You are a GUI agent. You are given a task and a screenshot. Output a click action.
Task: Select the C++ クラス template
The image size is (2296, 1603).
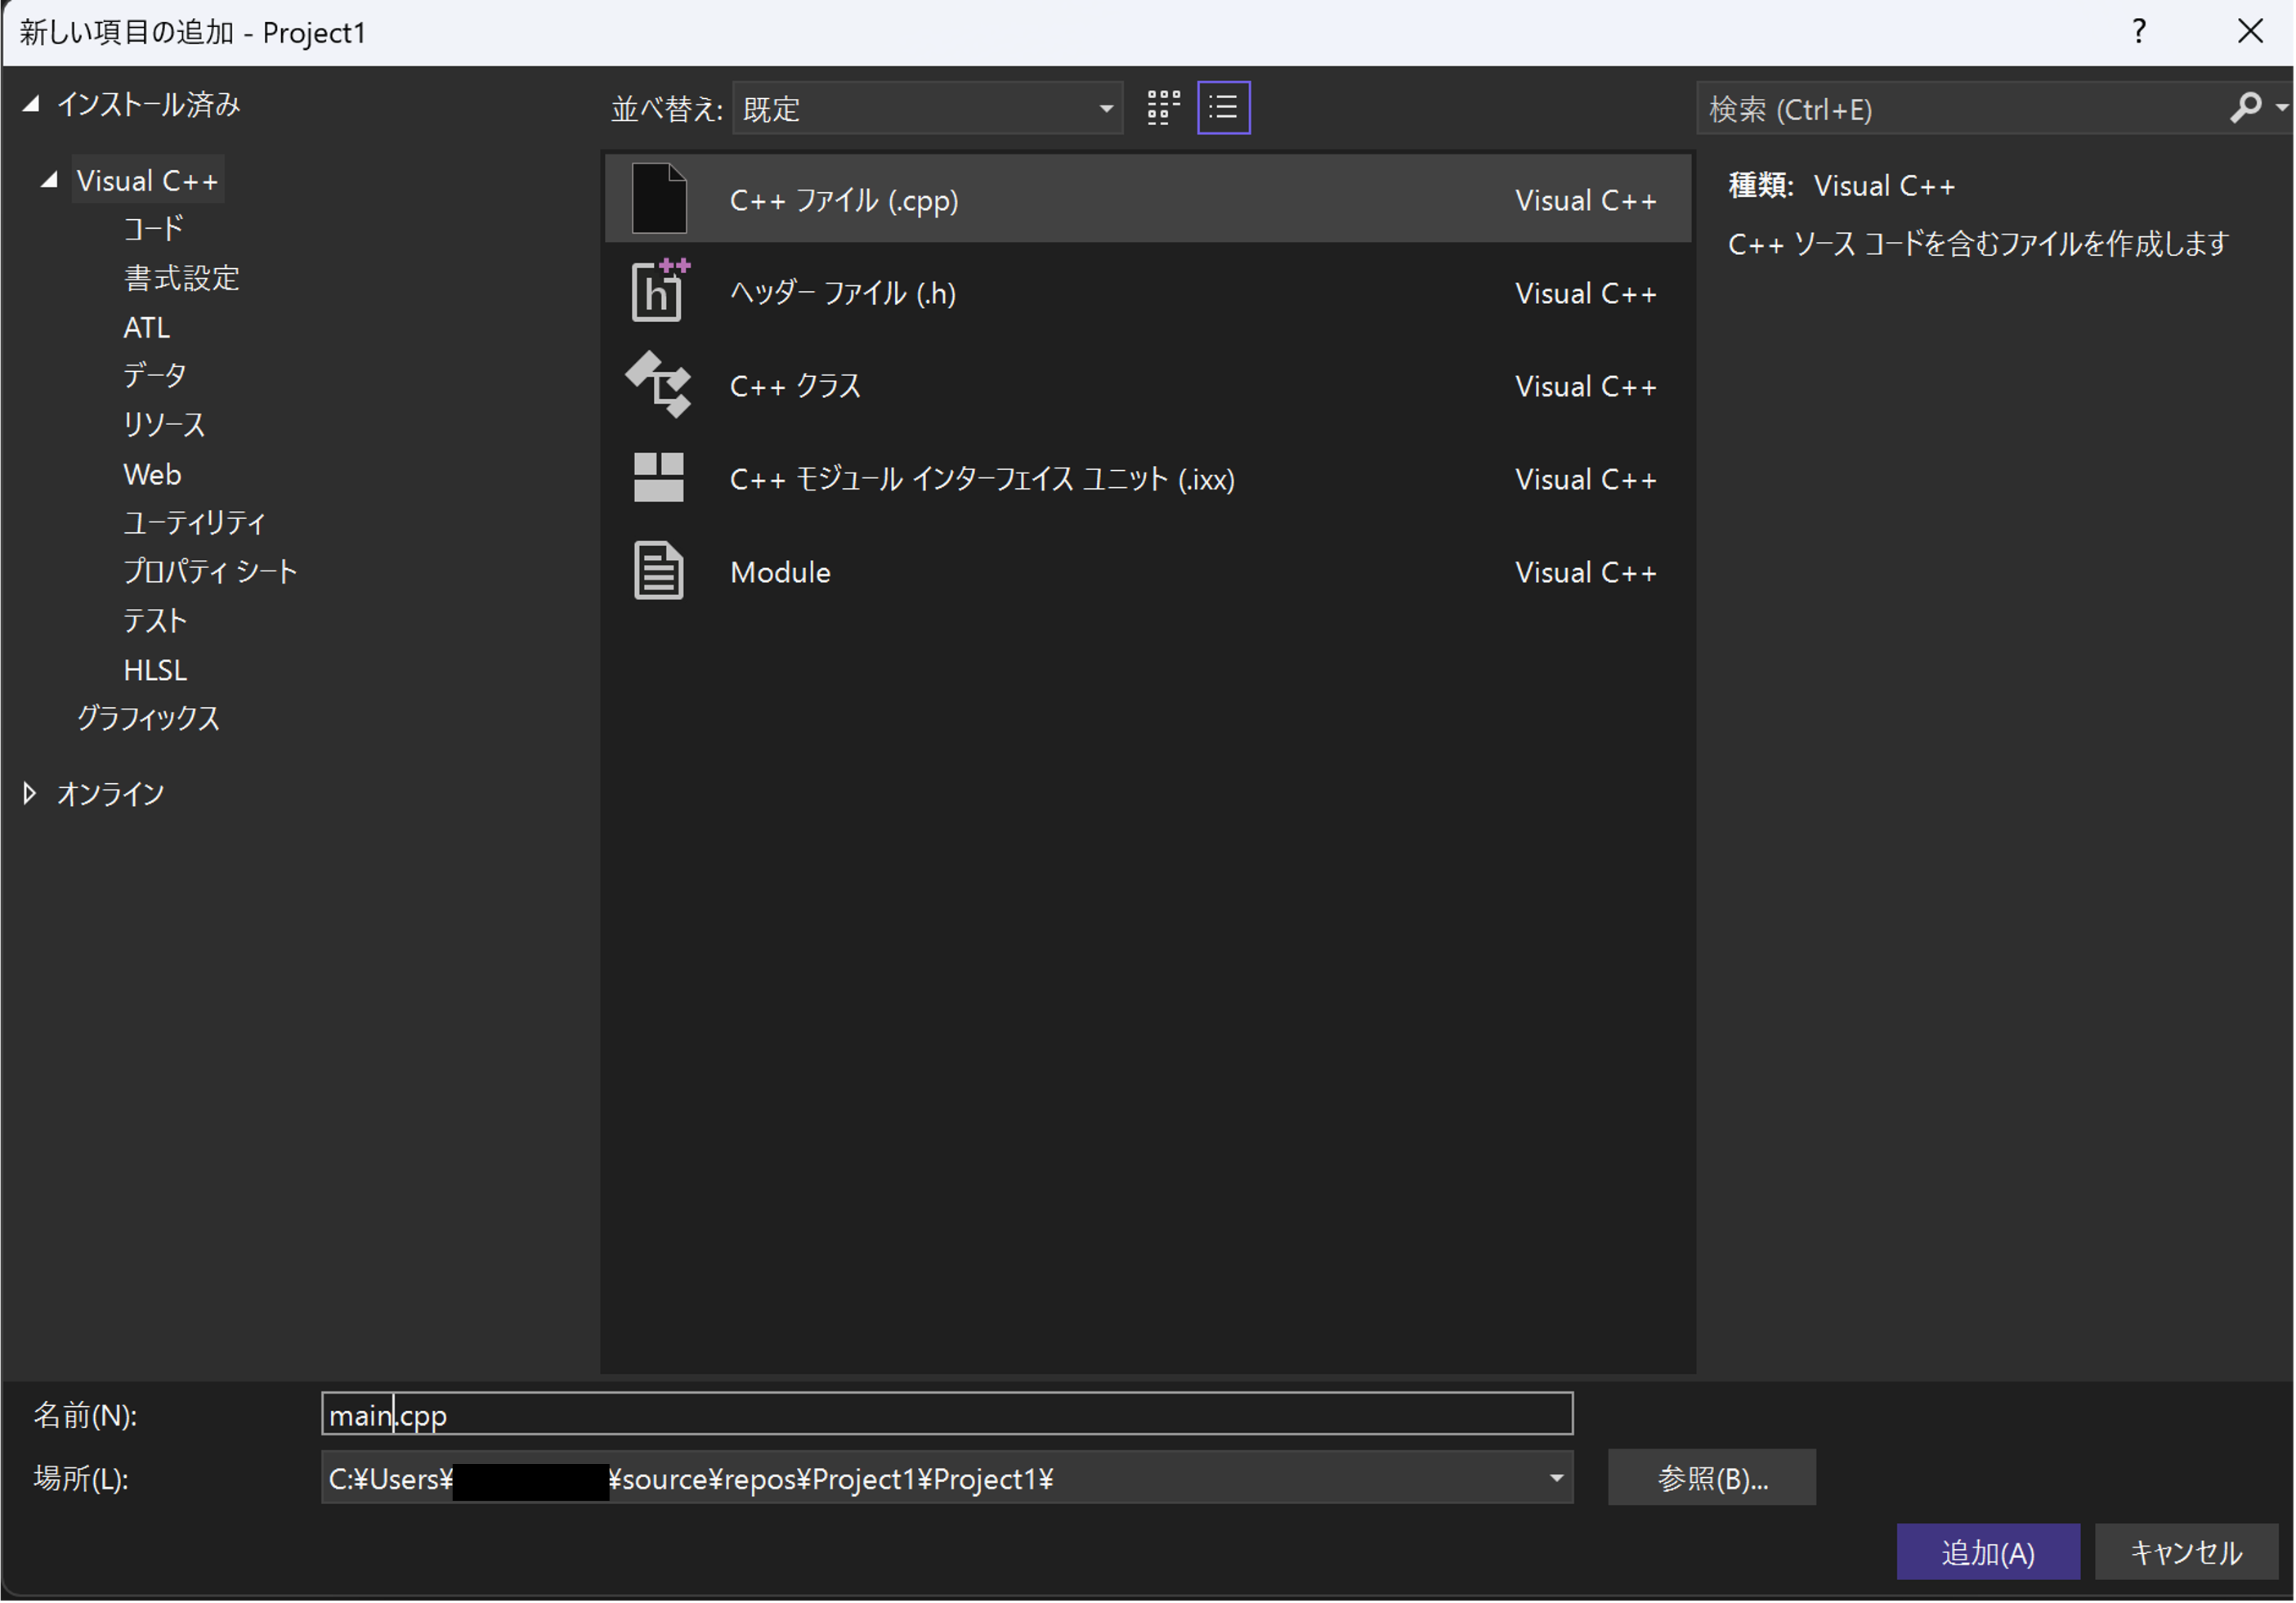click(1148, 384)
